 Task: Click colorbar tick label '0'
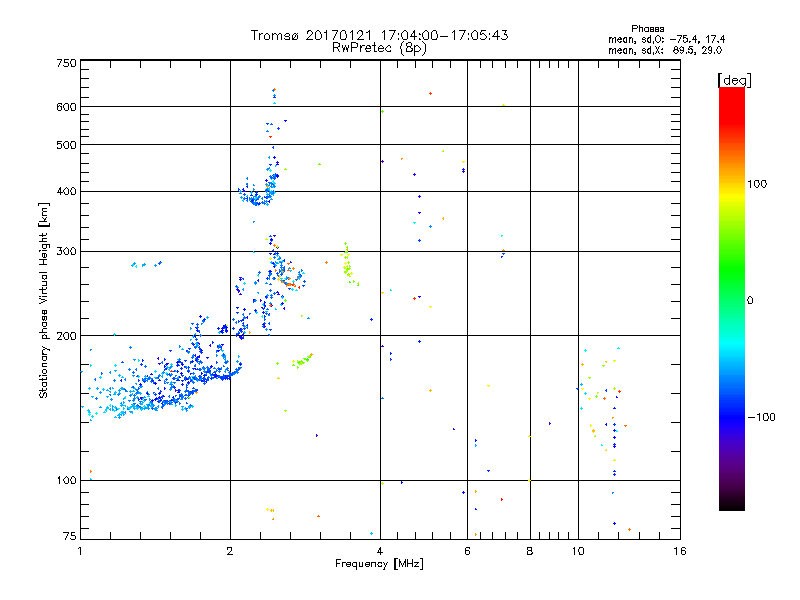pos(749,301)
